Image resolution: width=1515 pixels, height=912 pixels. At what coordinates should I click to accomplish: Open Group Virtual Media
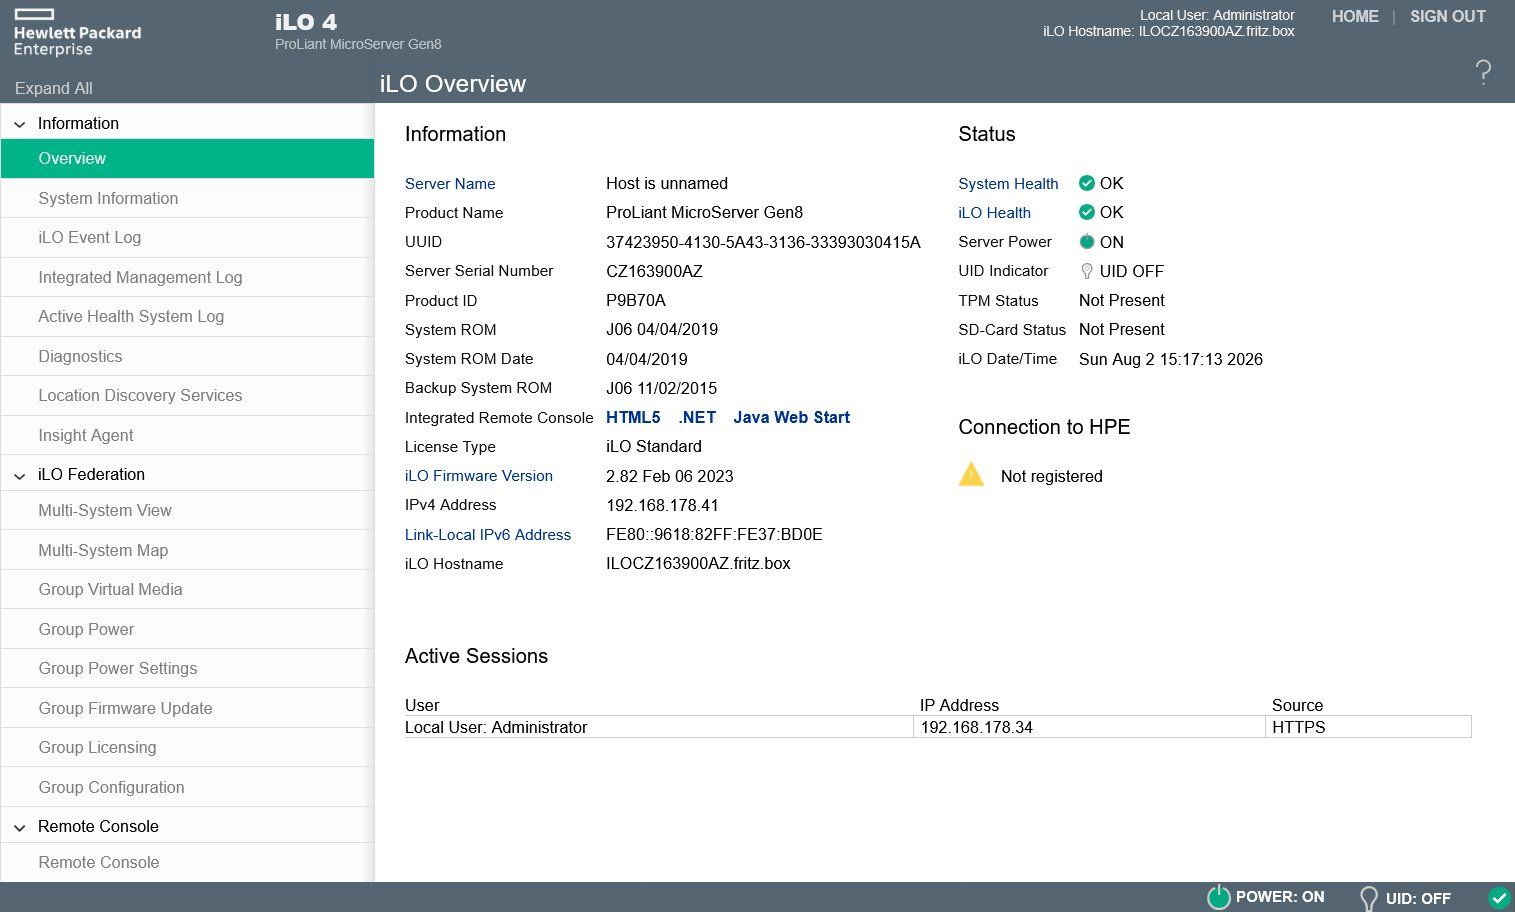click(x=187, y=589)
